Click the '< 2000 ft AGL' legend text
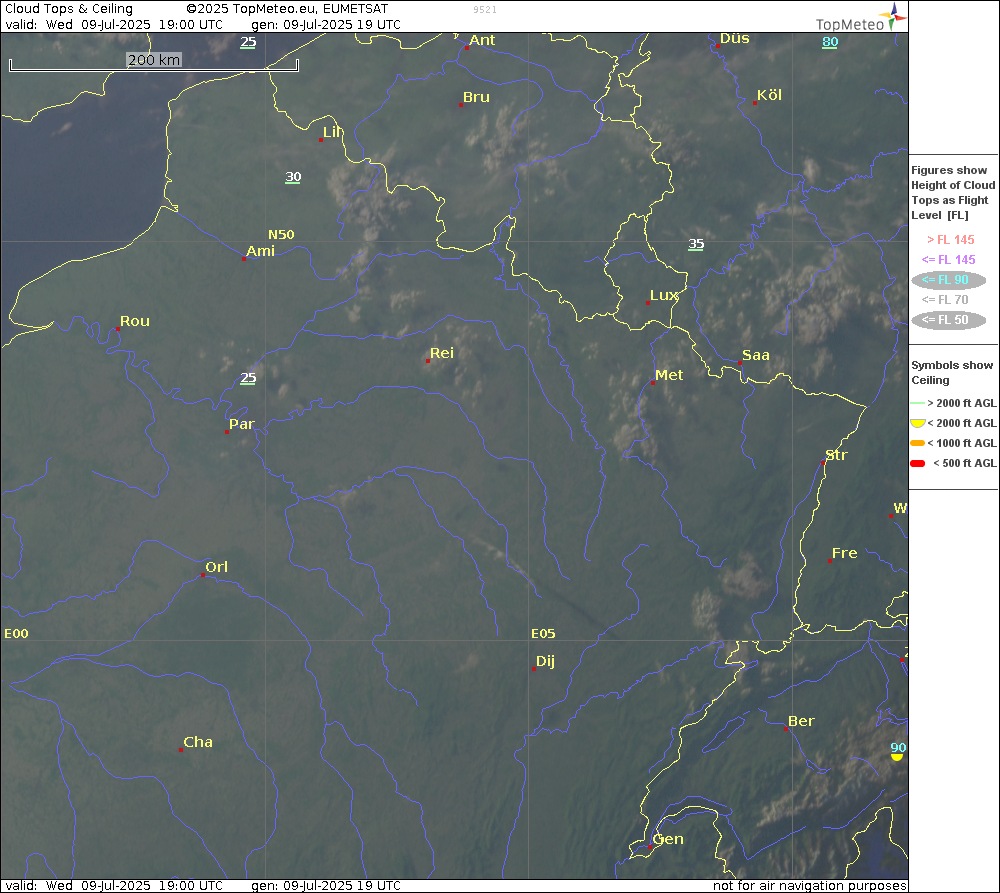The height and width of the screenshot is (893, 1000). pyautogui.click(x=962, y=423)
